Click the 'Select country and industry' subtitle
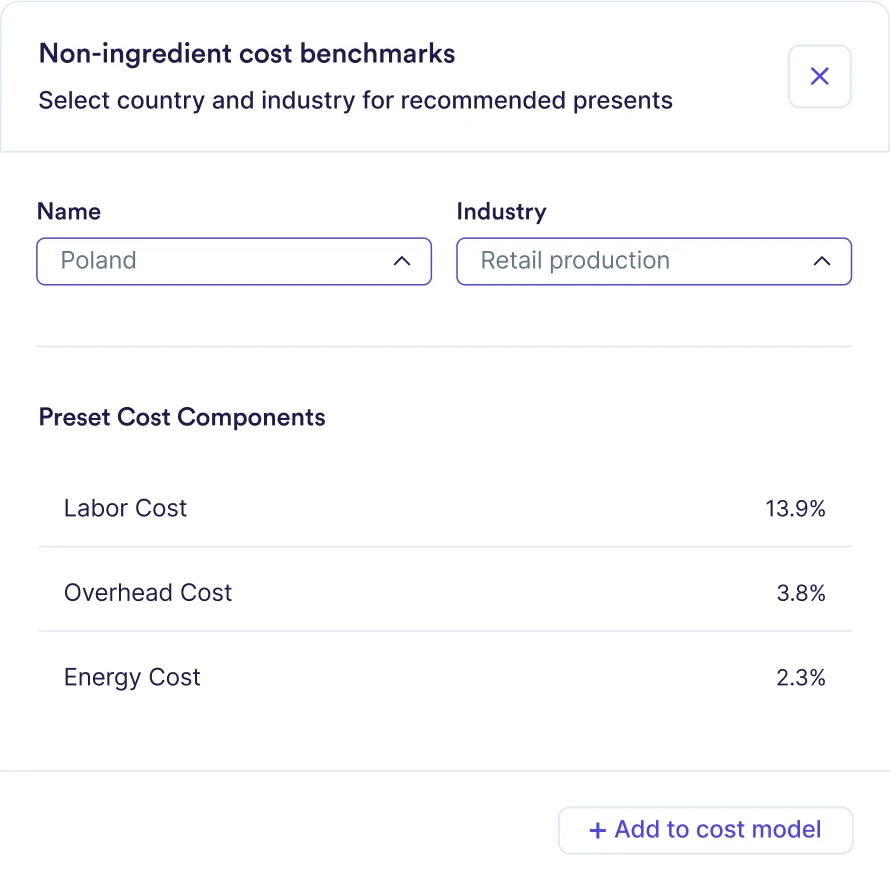890x891 pixels. click(356, 101)
